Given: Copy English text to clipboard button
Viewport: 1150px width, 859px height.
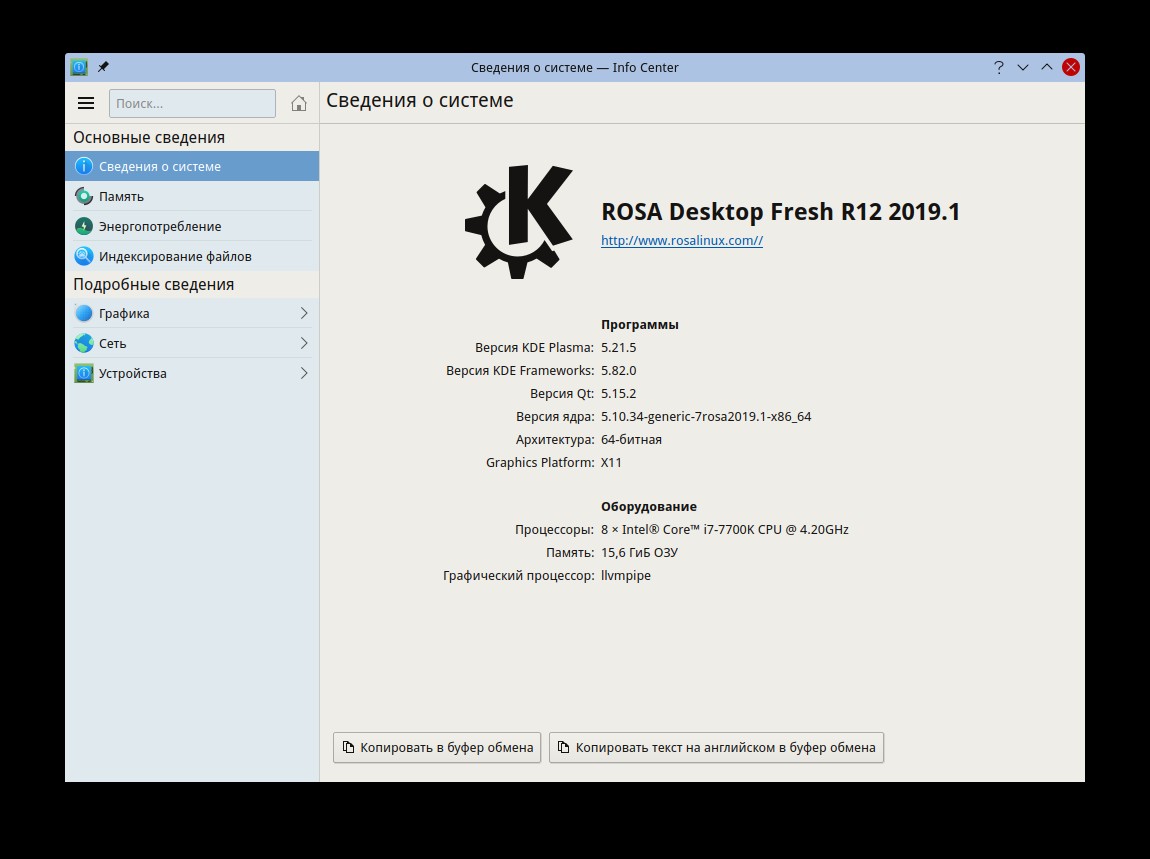Looking at the screenshot, I should [716, 747].
